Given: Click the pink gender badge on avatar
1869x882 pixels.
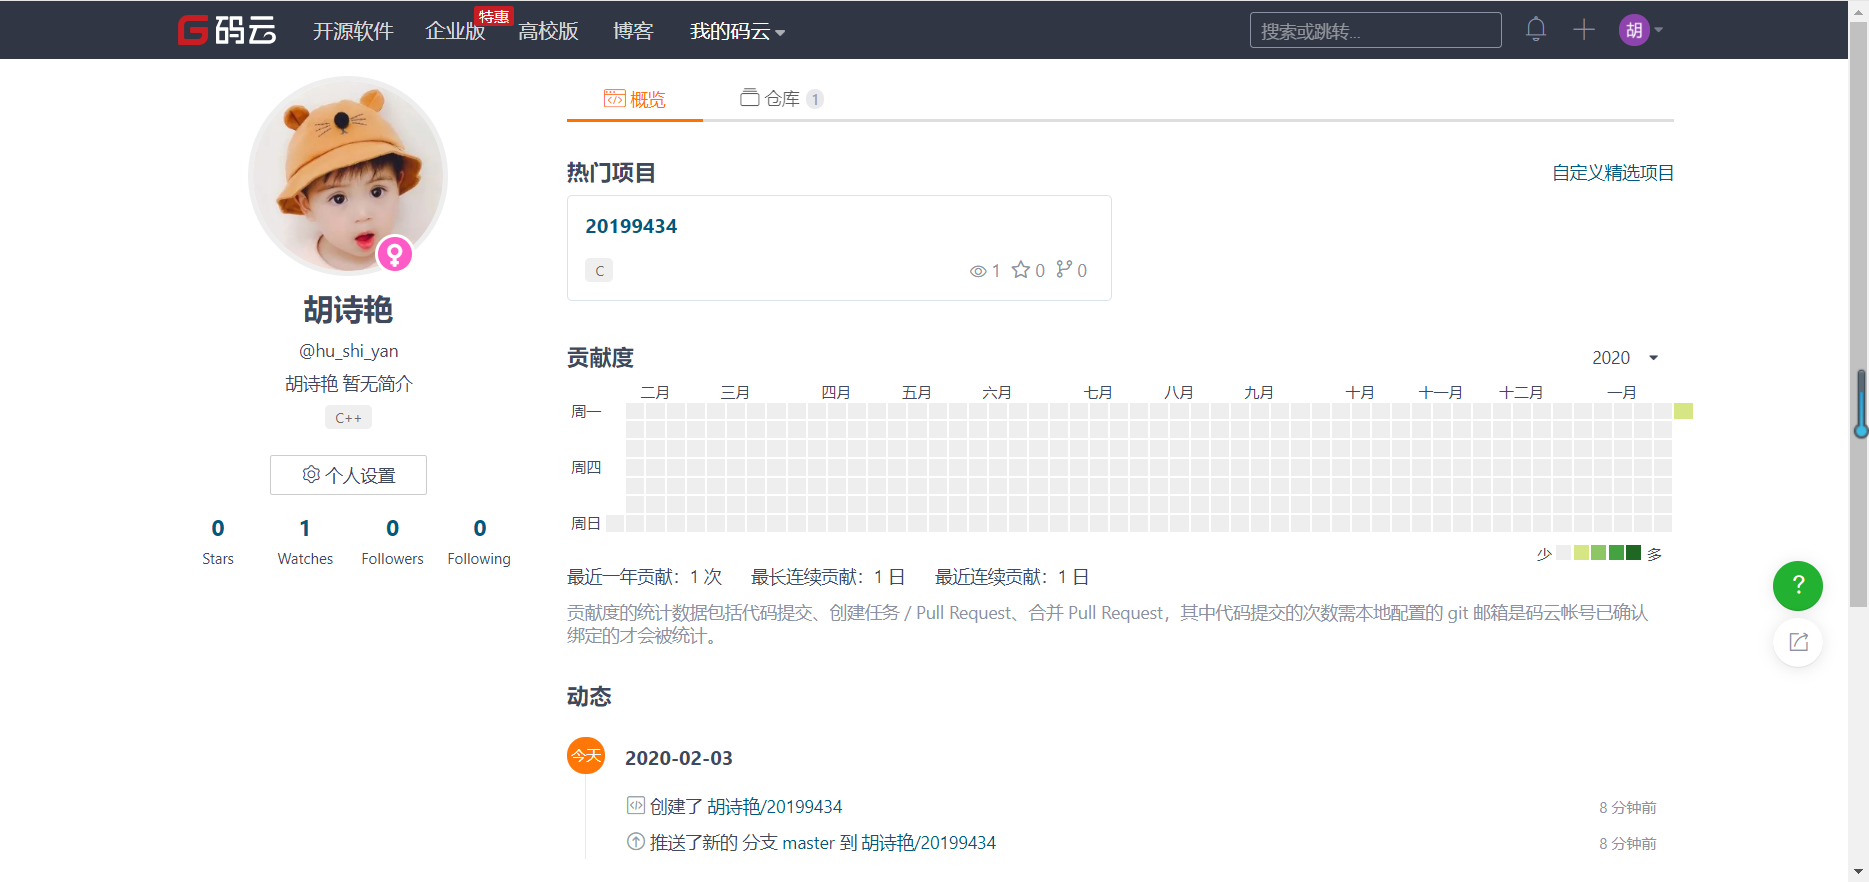Looking at the screenshot, I should pyautogui.click(x=395, y=254).
